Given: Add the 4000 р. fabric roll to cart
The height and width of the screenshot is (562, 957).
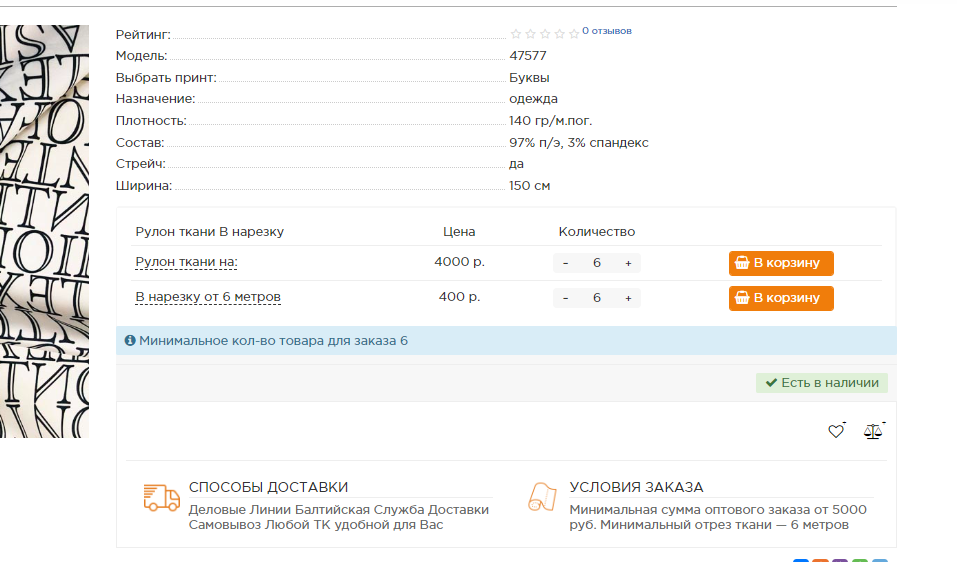Looking at the screenshot, I should pos(781,263).
